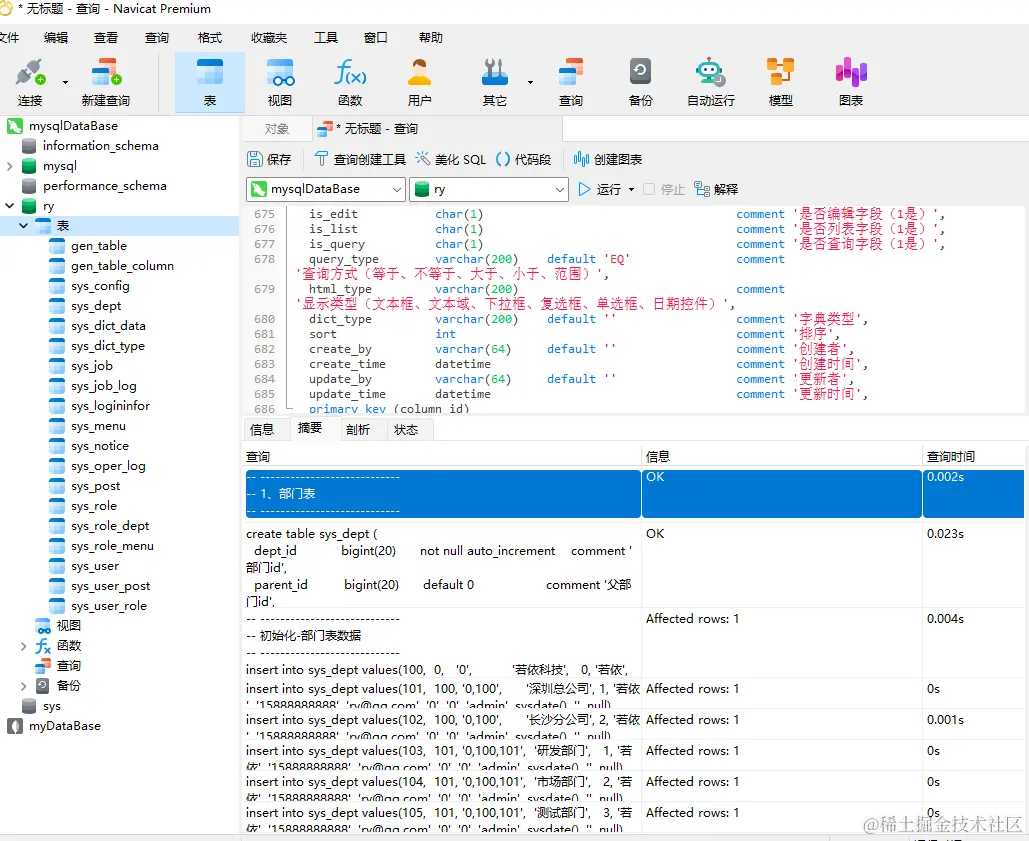Click the 连接 connection toolbar icon
Image resolution: width=1029 pixels, height=841 pixels.
[30, 82]
